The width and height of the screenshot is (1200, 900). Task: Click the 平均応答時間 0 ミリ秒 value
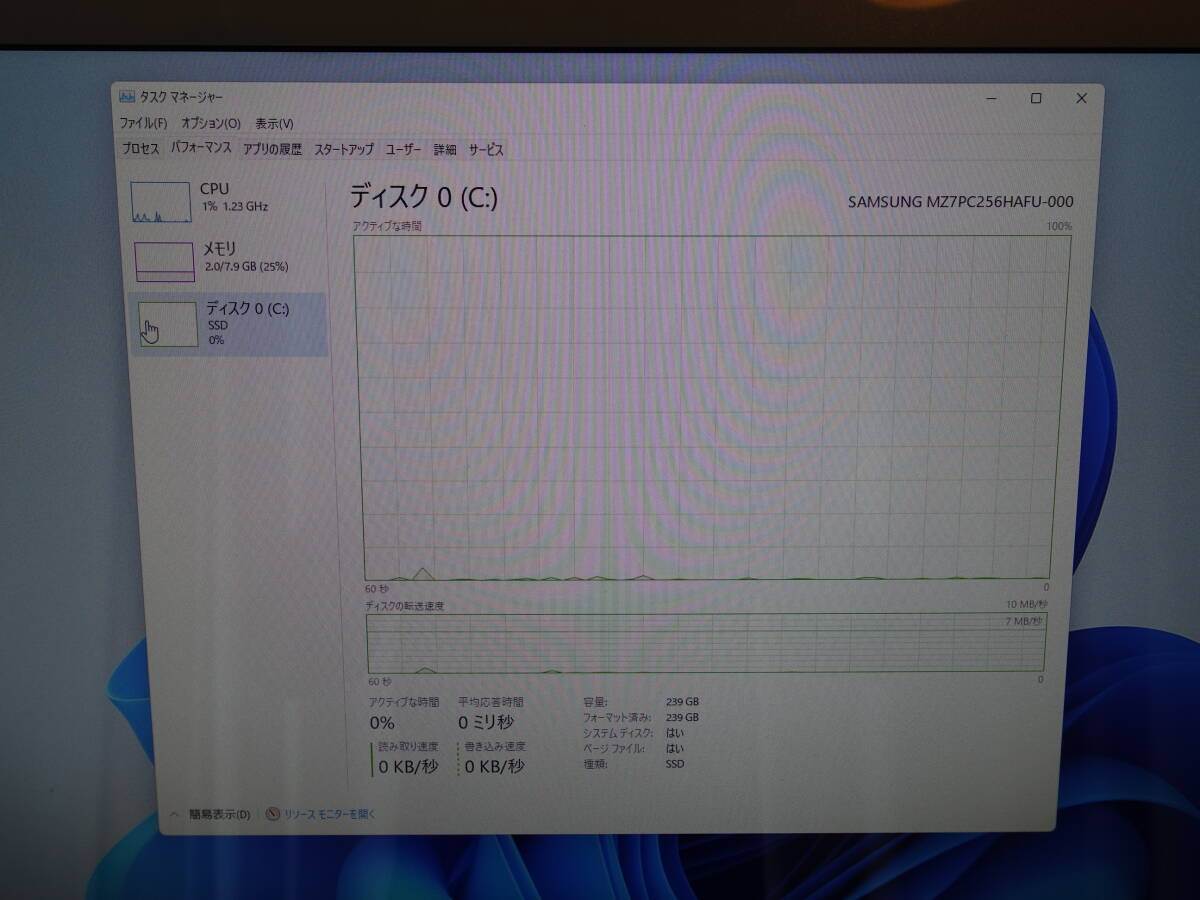point(486,723)
